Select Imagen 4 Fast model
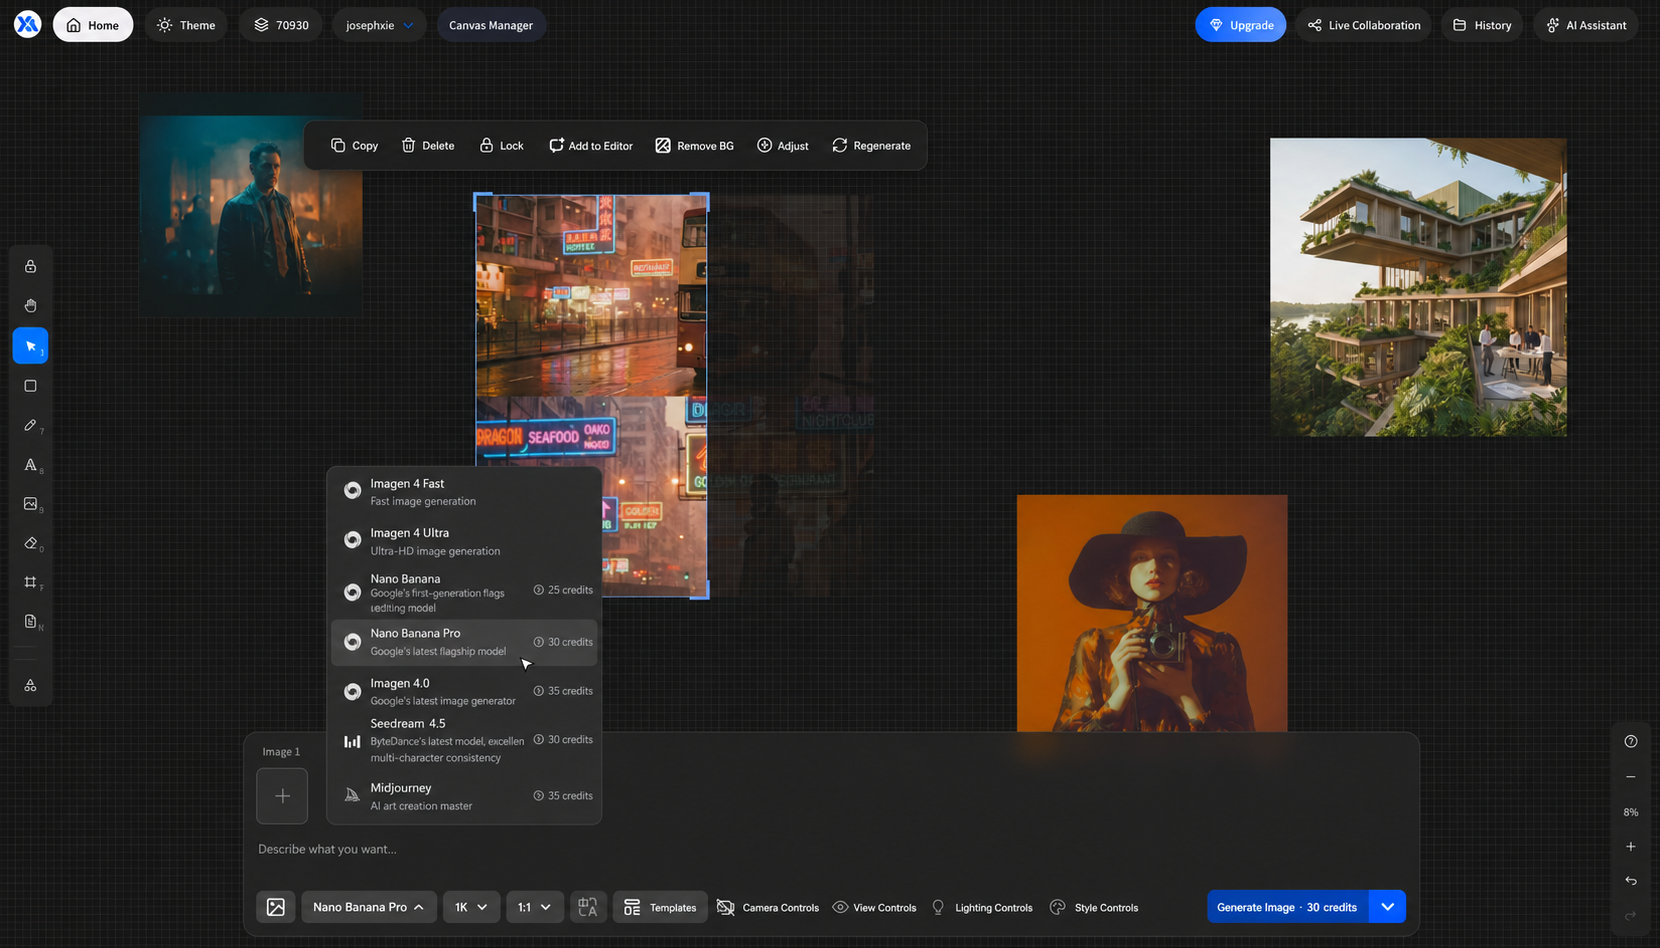 [464, 491]
